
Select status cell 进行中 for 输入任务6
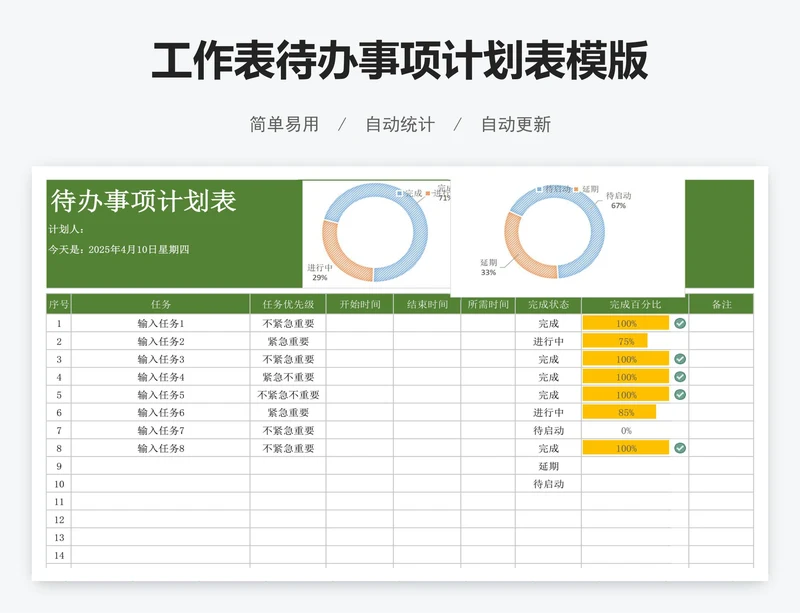point(548,412)
